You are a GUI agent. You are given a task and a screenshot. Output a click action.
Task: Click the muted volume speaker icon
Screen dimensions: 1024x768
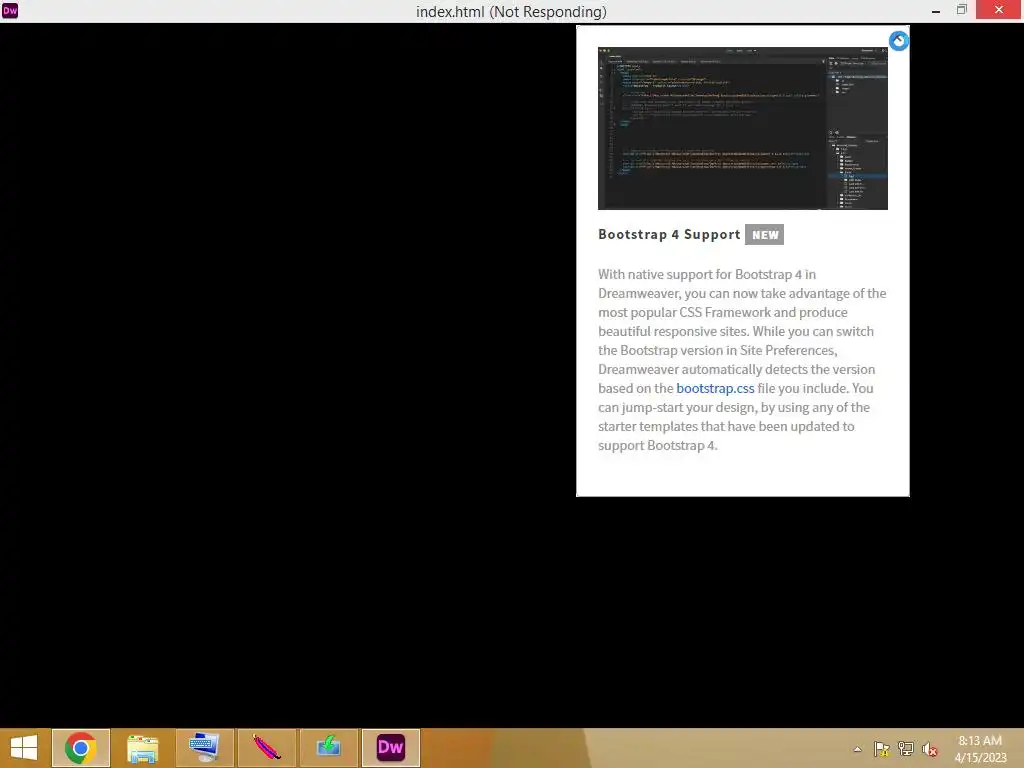pyautogui.click(x=929, y=749)
